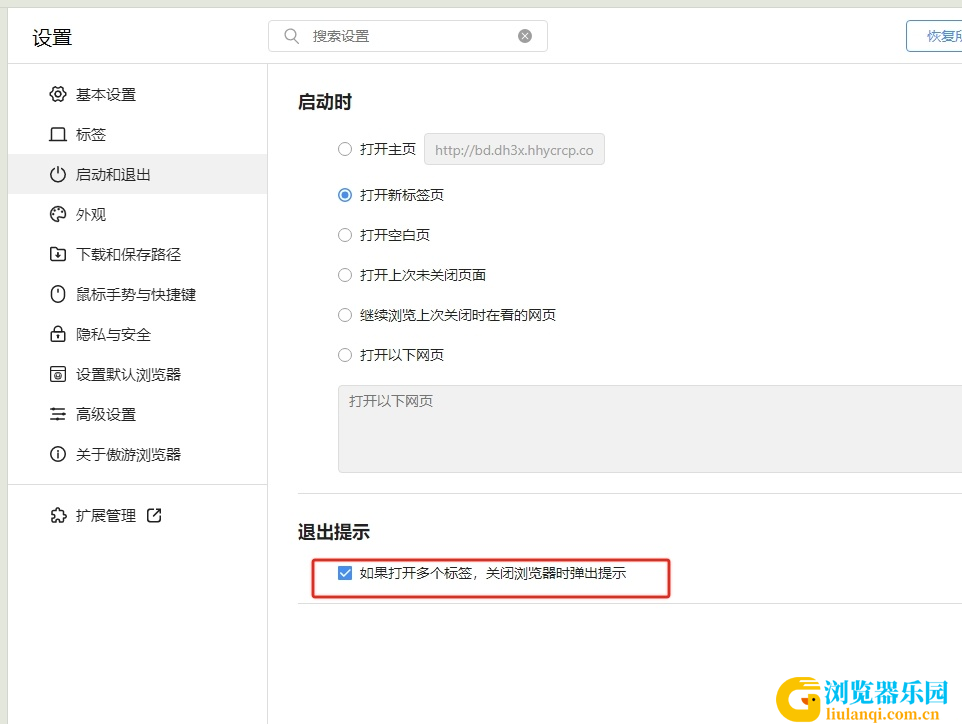962x724 pixels.
Task: Click the 搜索设置 search input
Action: (x=408, y=36)
